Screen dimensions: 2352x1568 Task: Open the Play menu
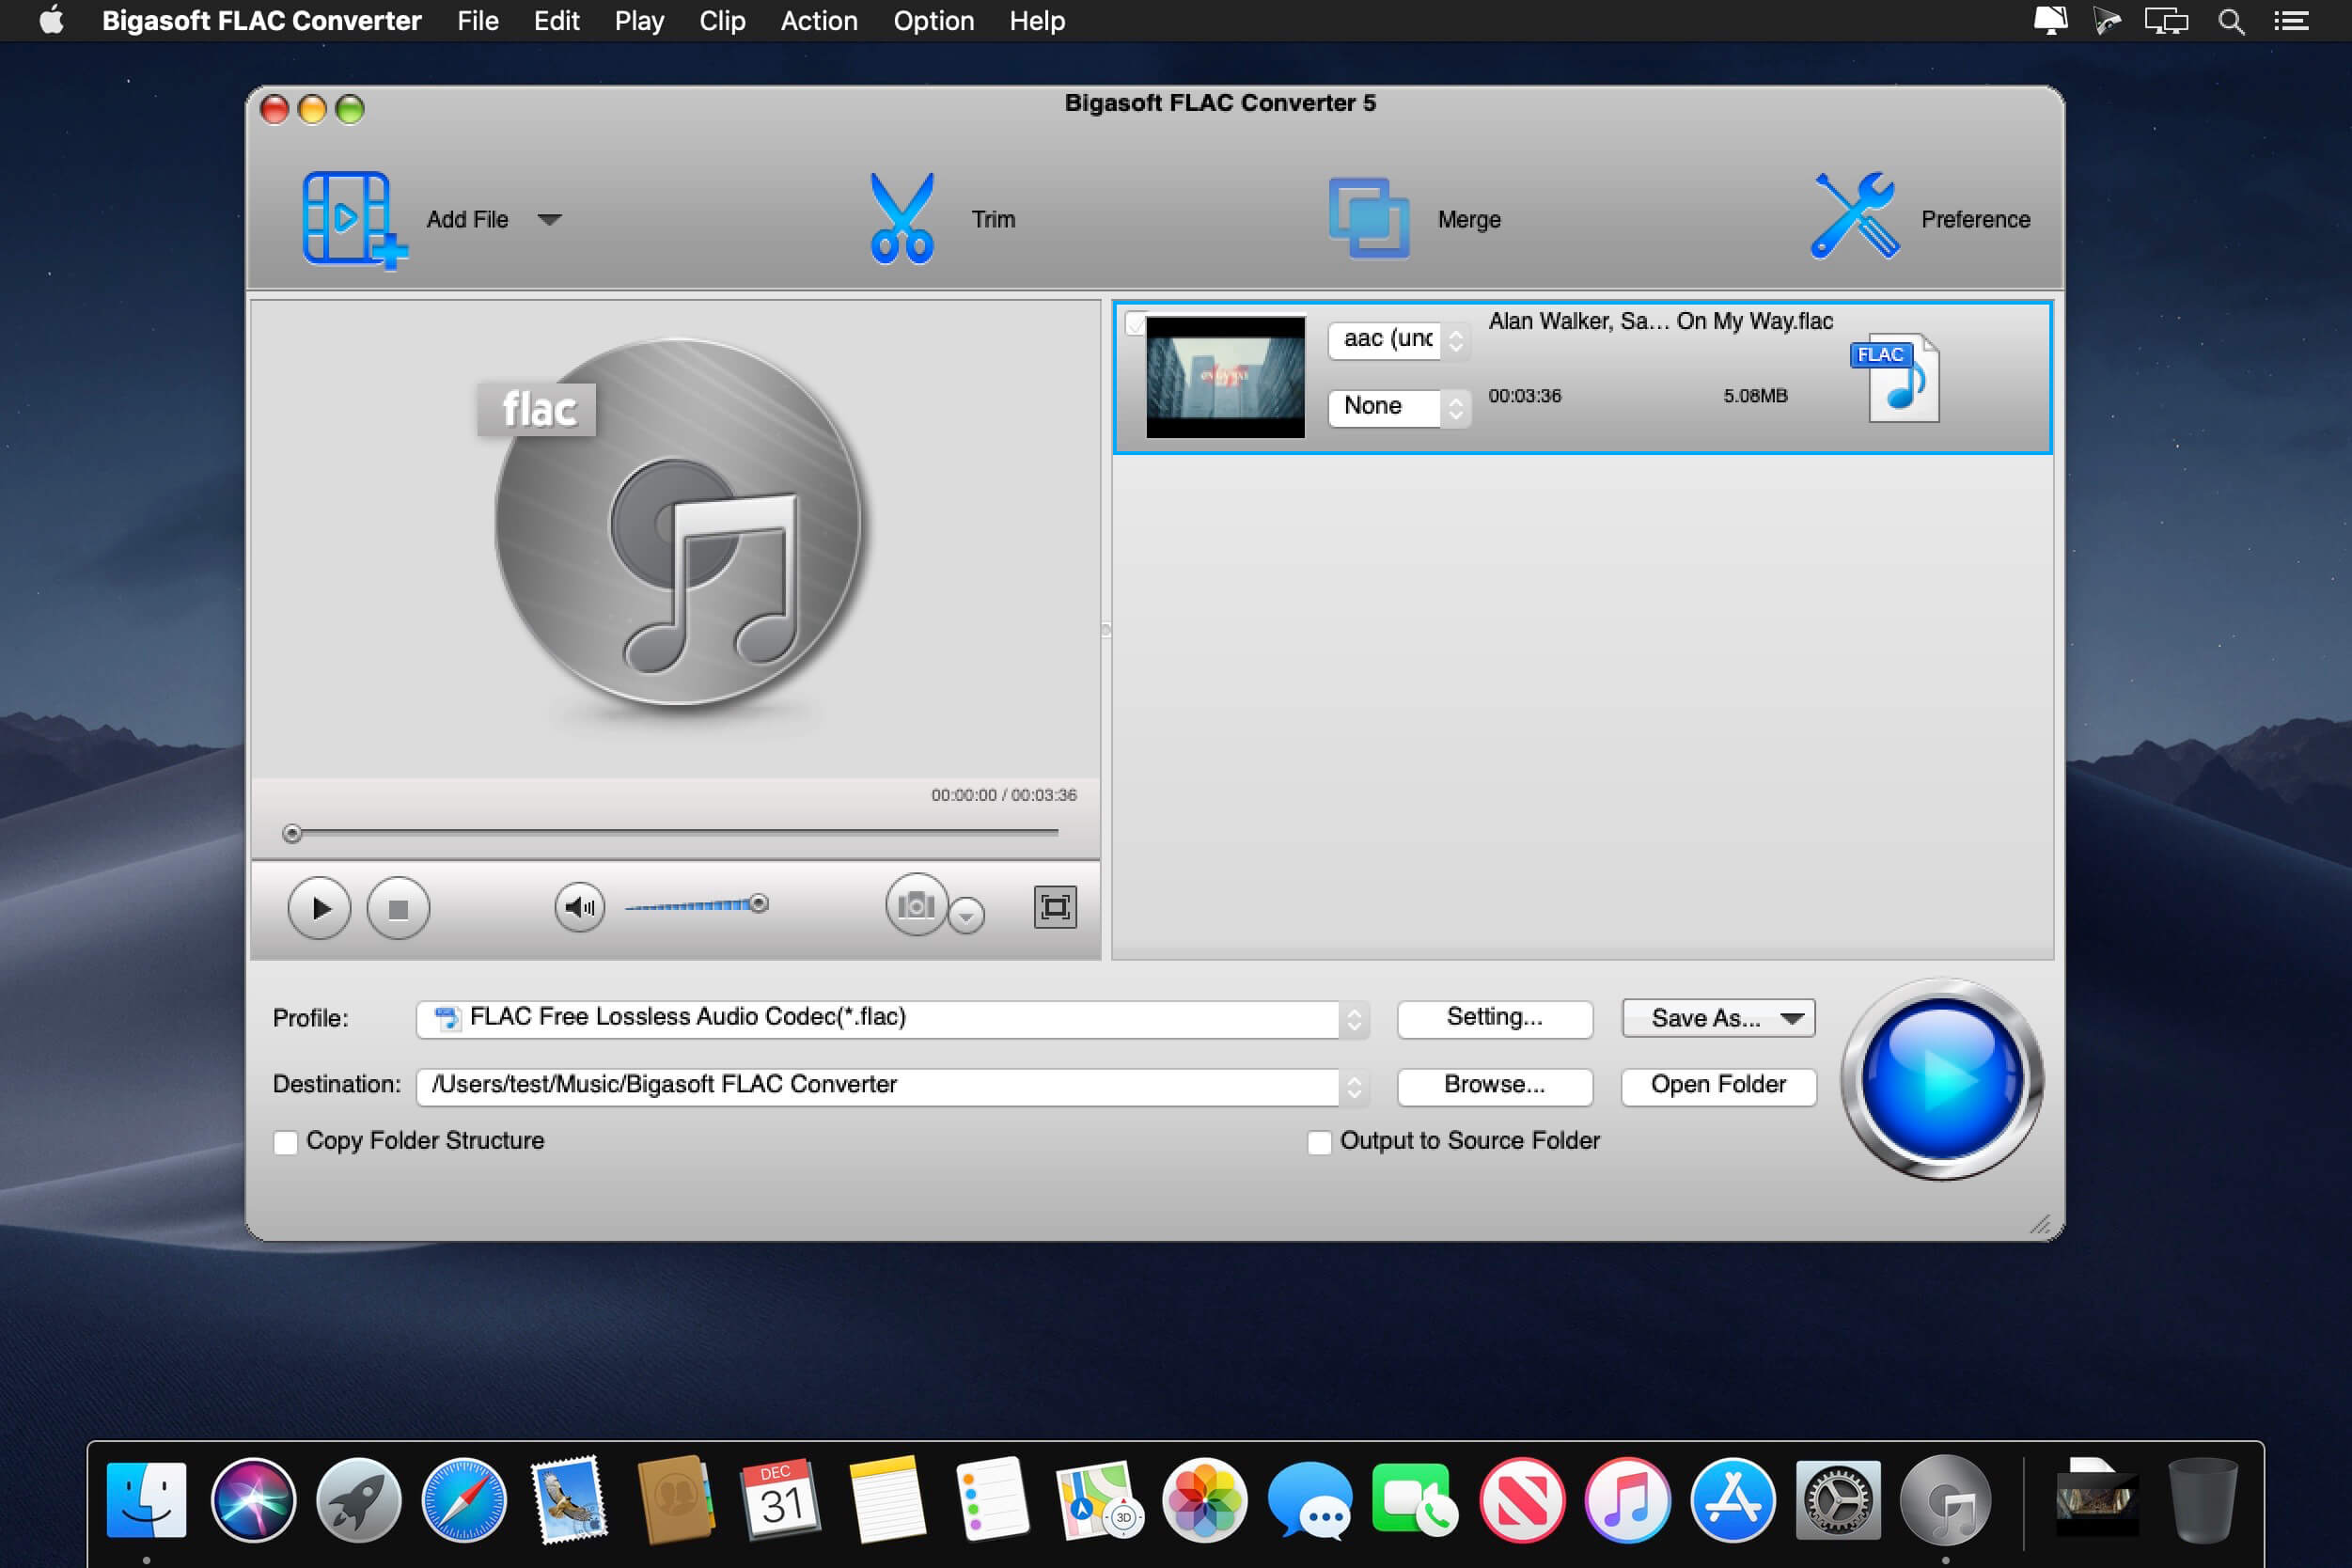[639, 21]
